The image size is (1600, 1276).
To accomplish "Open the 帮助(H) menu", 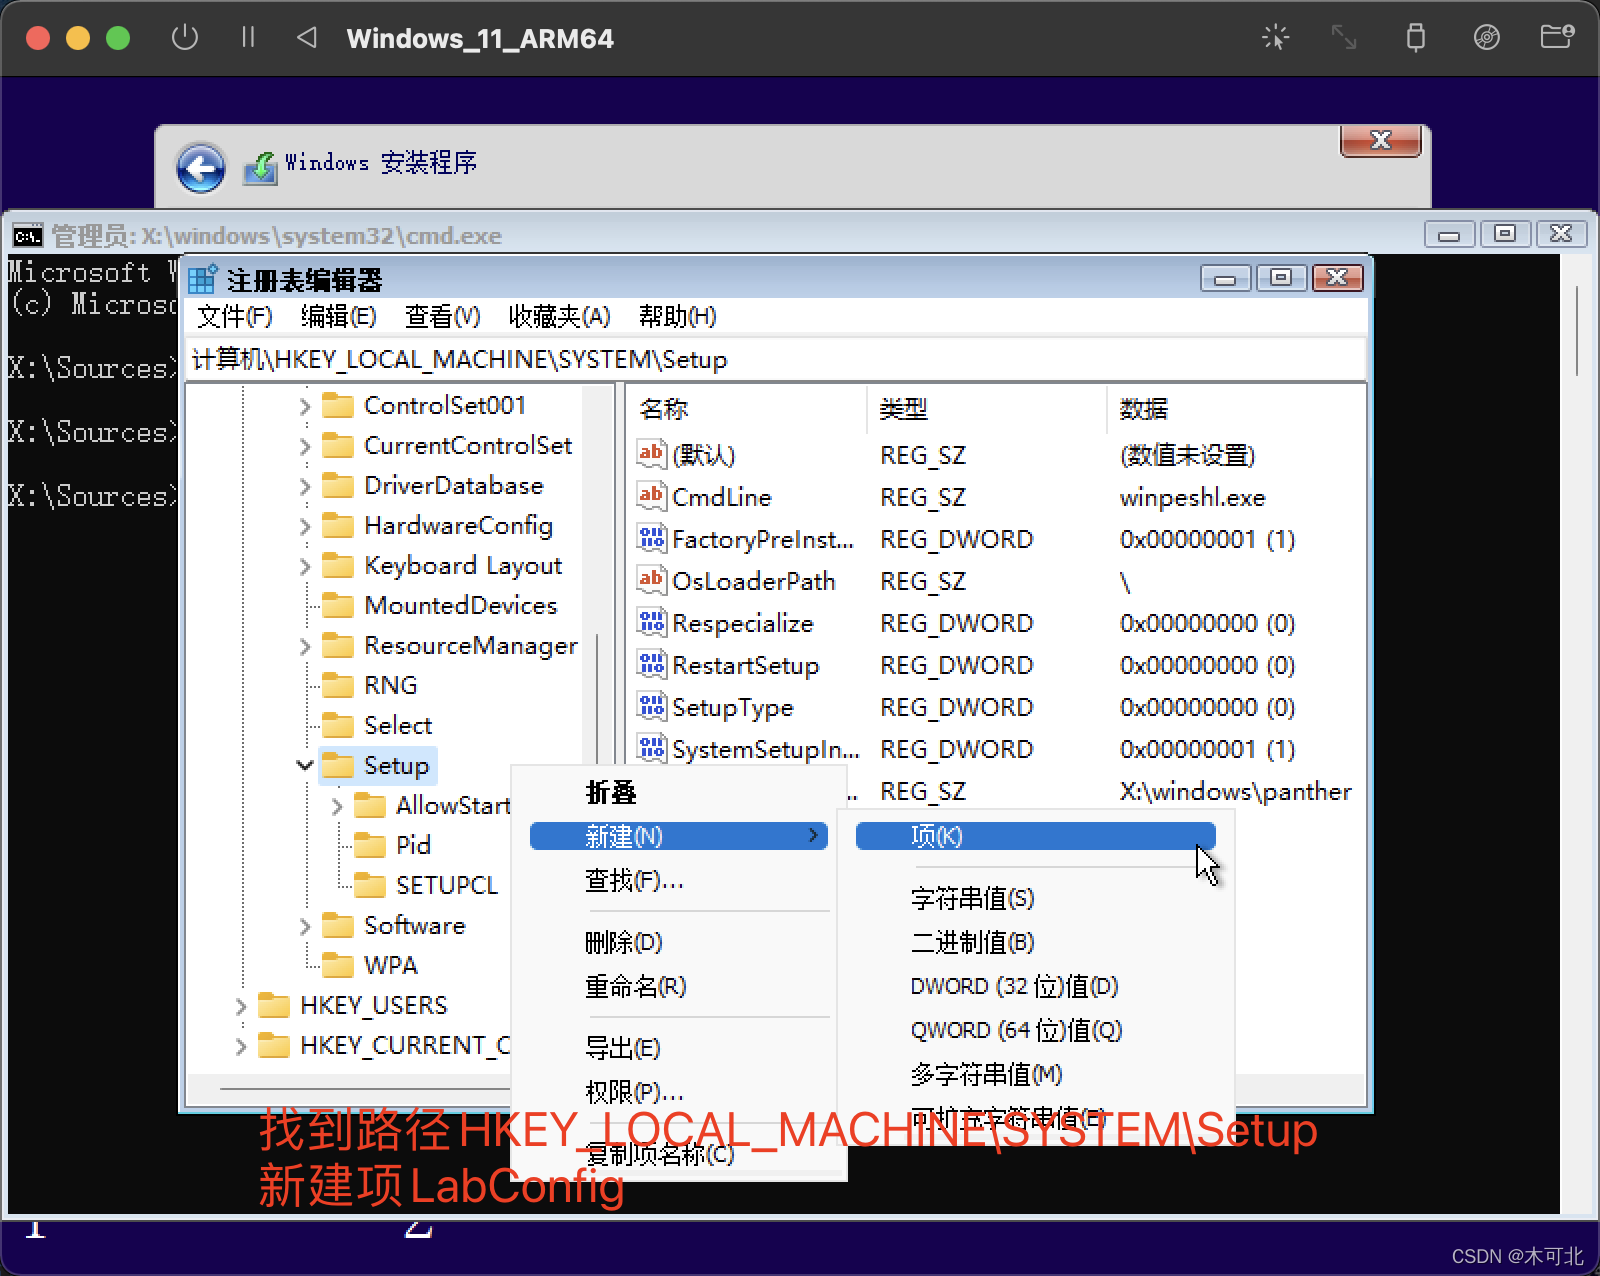I will [678, 316].
